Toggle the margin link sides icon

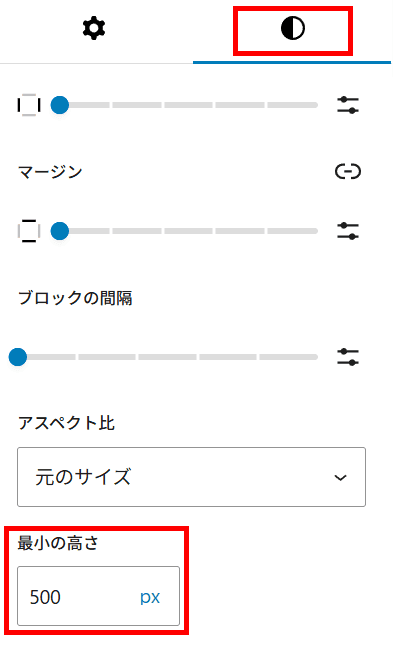point(348,172)
